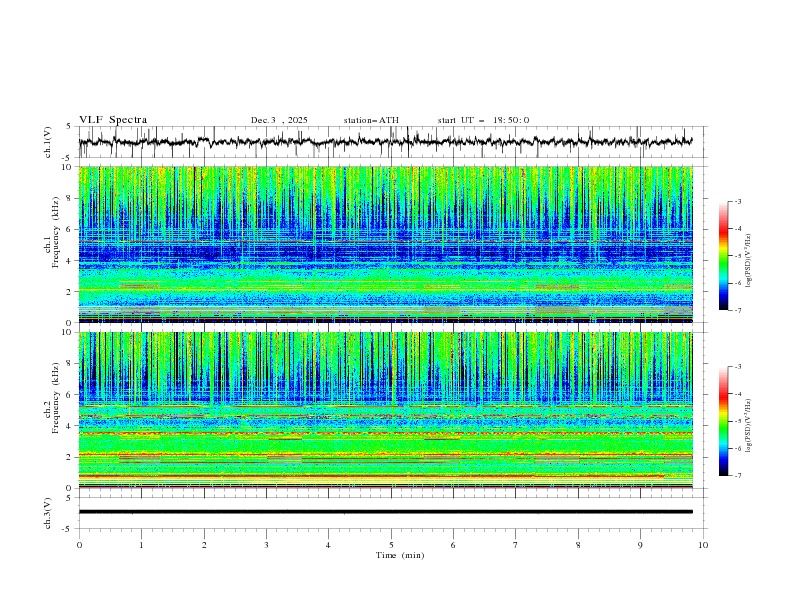This screenshot has width=792, height=612.
Task: Click the "Time (min)" axis label
Action: click(400, 555)
